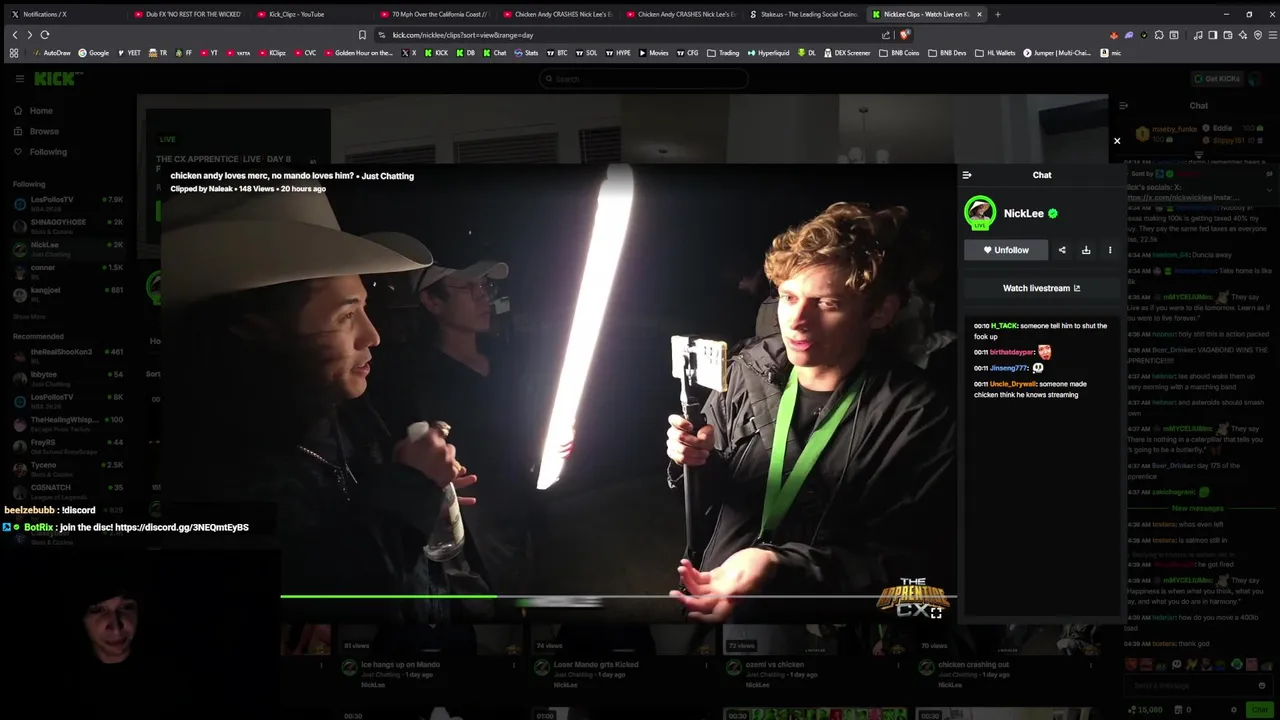The image size is (1280, 720).
Task: Open Watch livestream link
Action: click(1041, 288)
